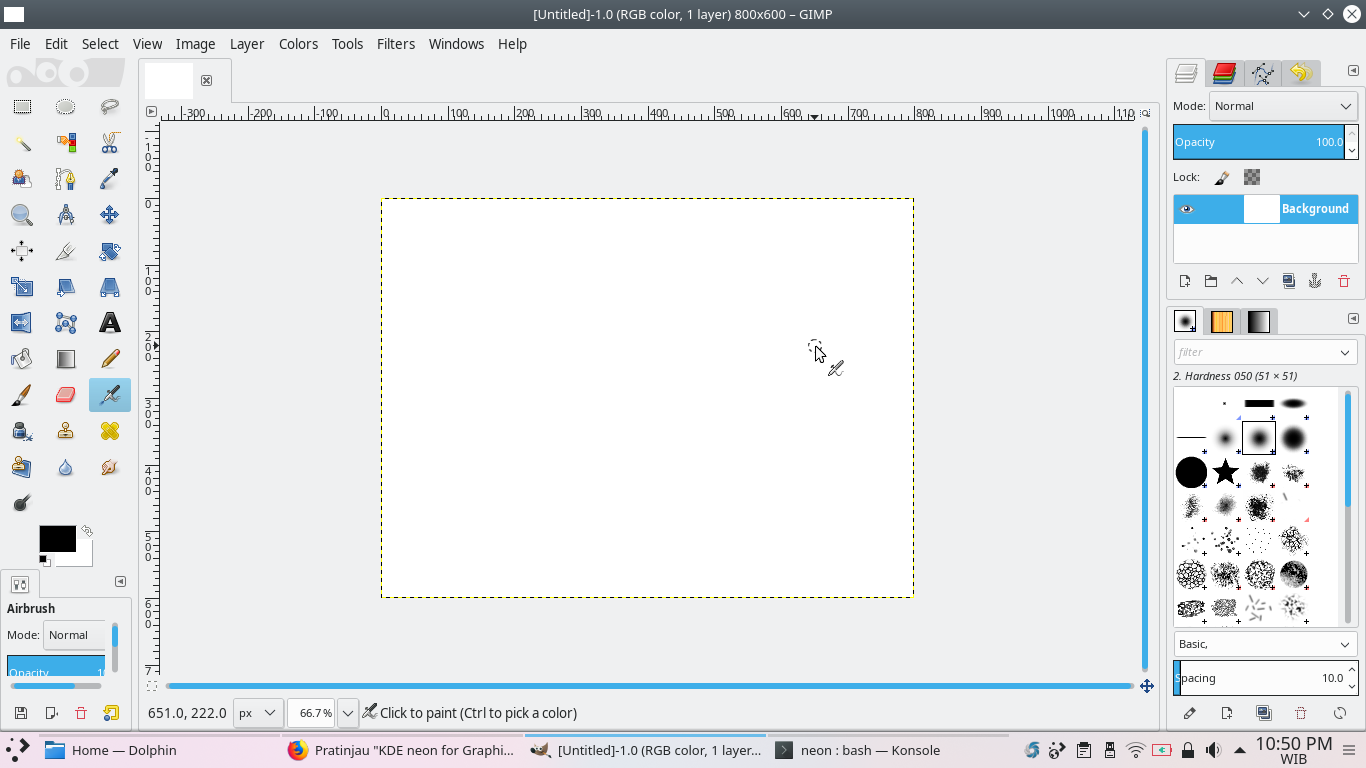The width and height of the screenshot is (1366, 768).
Task: Enable the lock alpha channel toggle
Action: [1250, 177]
